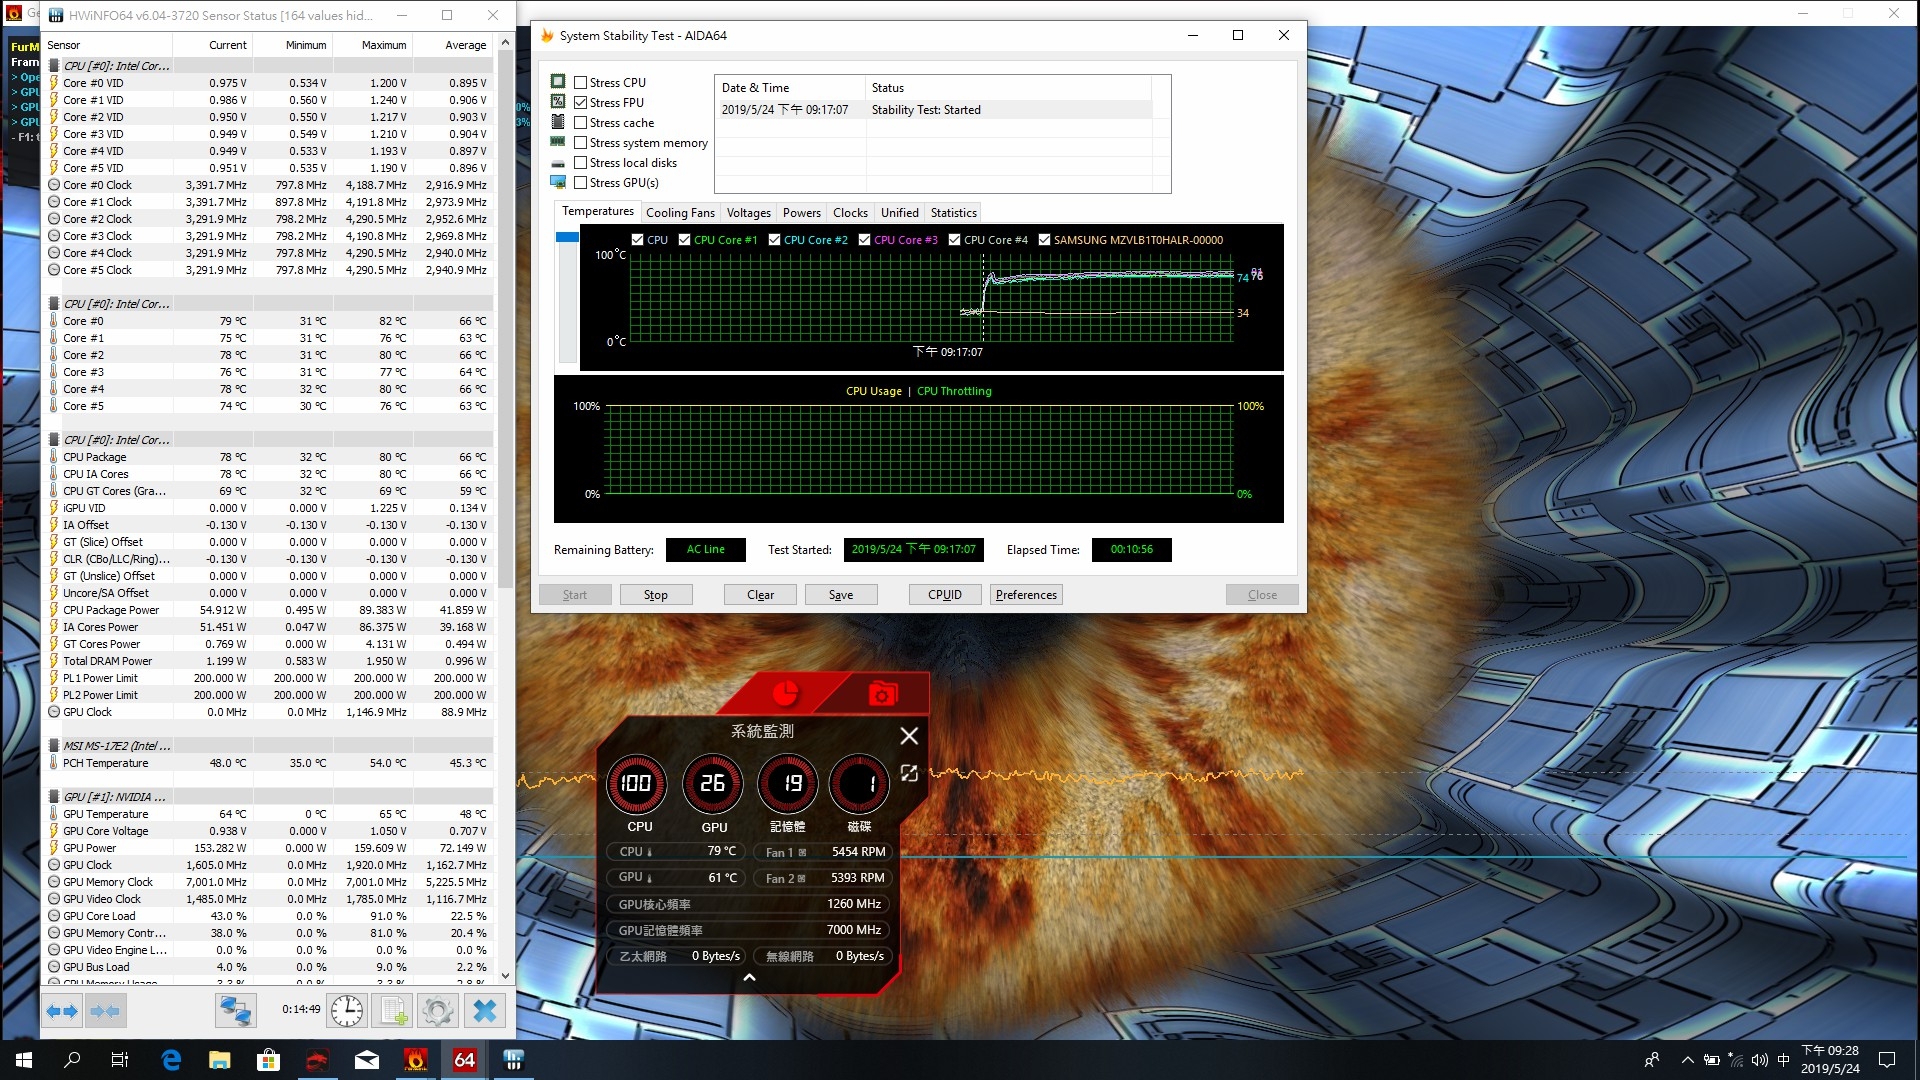Screen dimensions: 1920x1080
Task: Open Windows Start menu
Action: [24, 1060]
